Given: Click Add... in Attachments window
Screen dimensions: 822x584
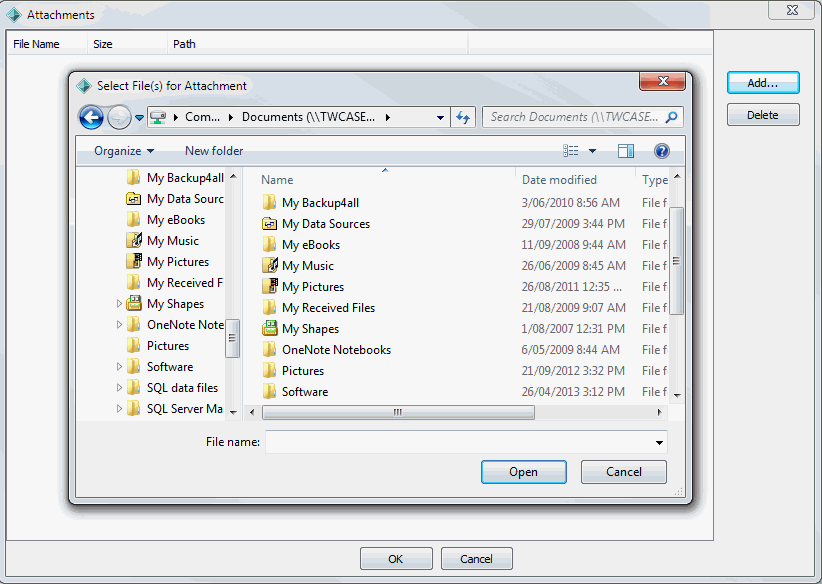Looking at the screenshot, I should pyautogui.click(x=763, y=83).
